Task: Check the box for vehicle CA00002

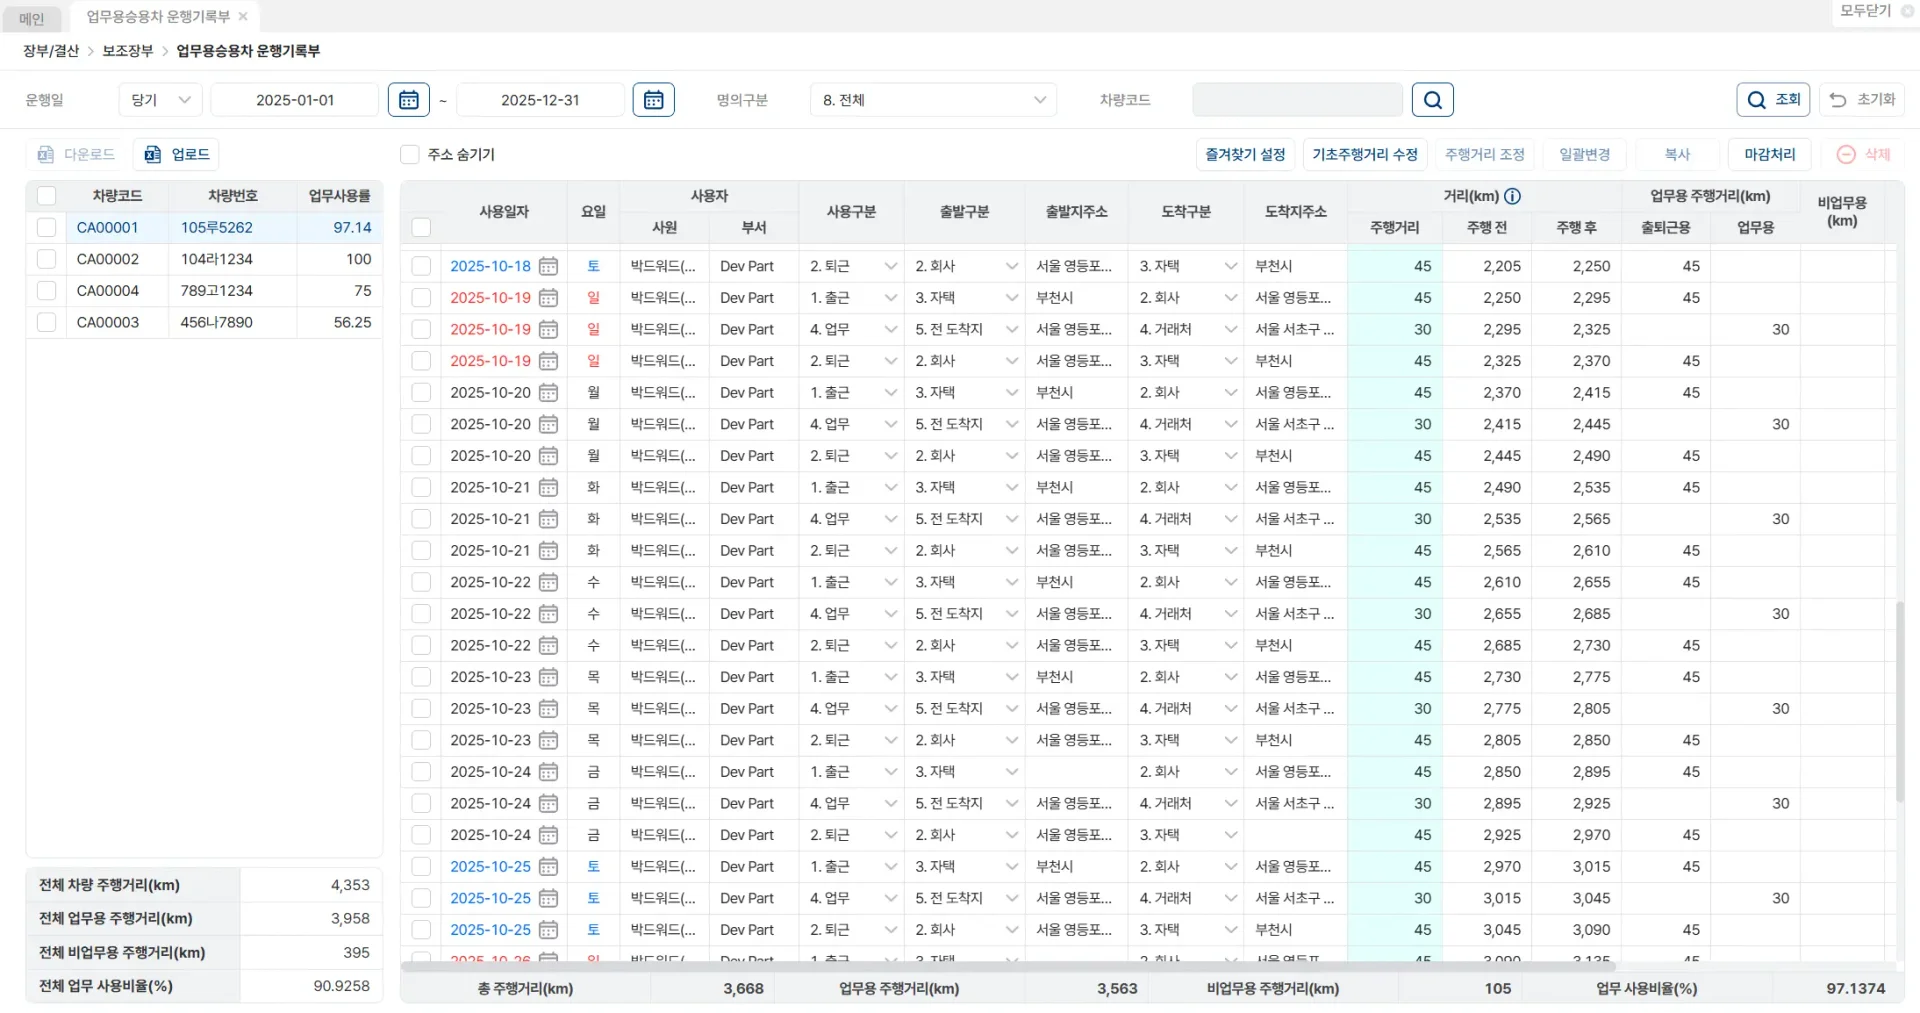Action: [x=46, y=259]
